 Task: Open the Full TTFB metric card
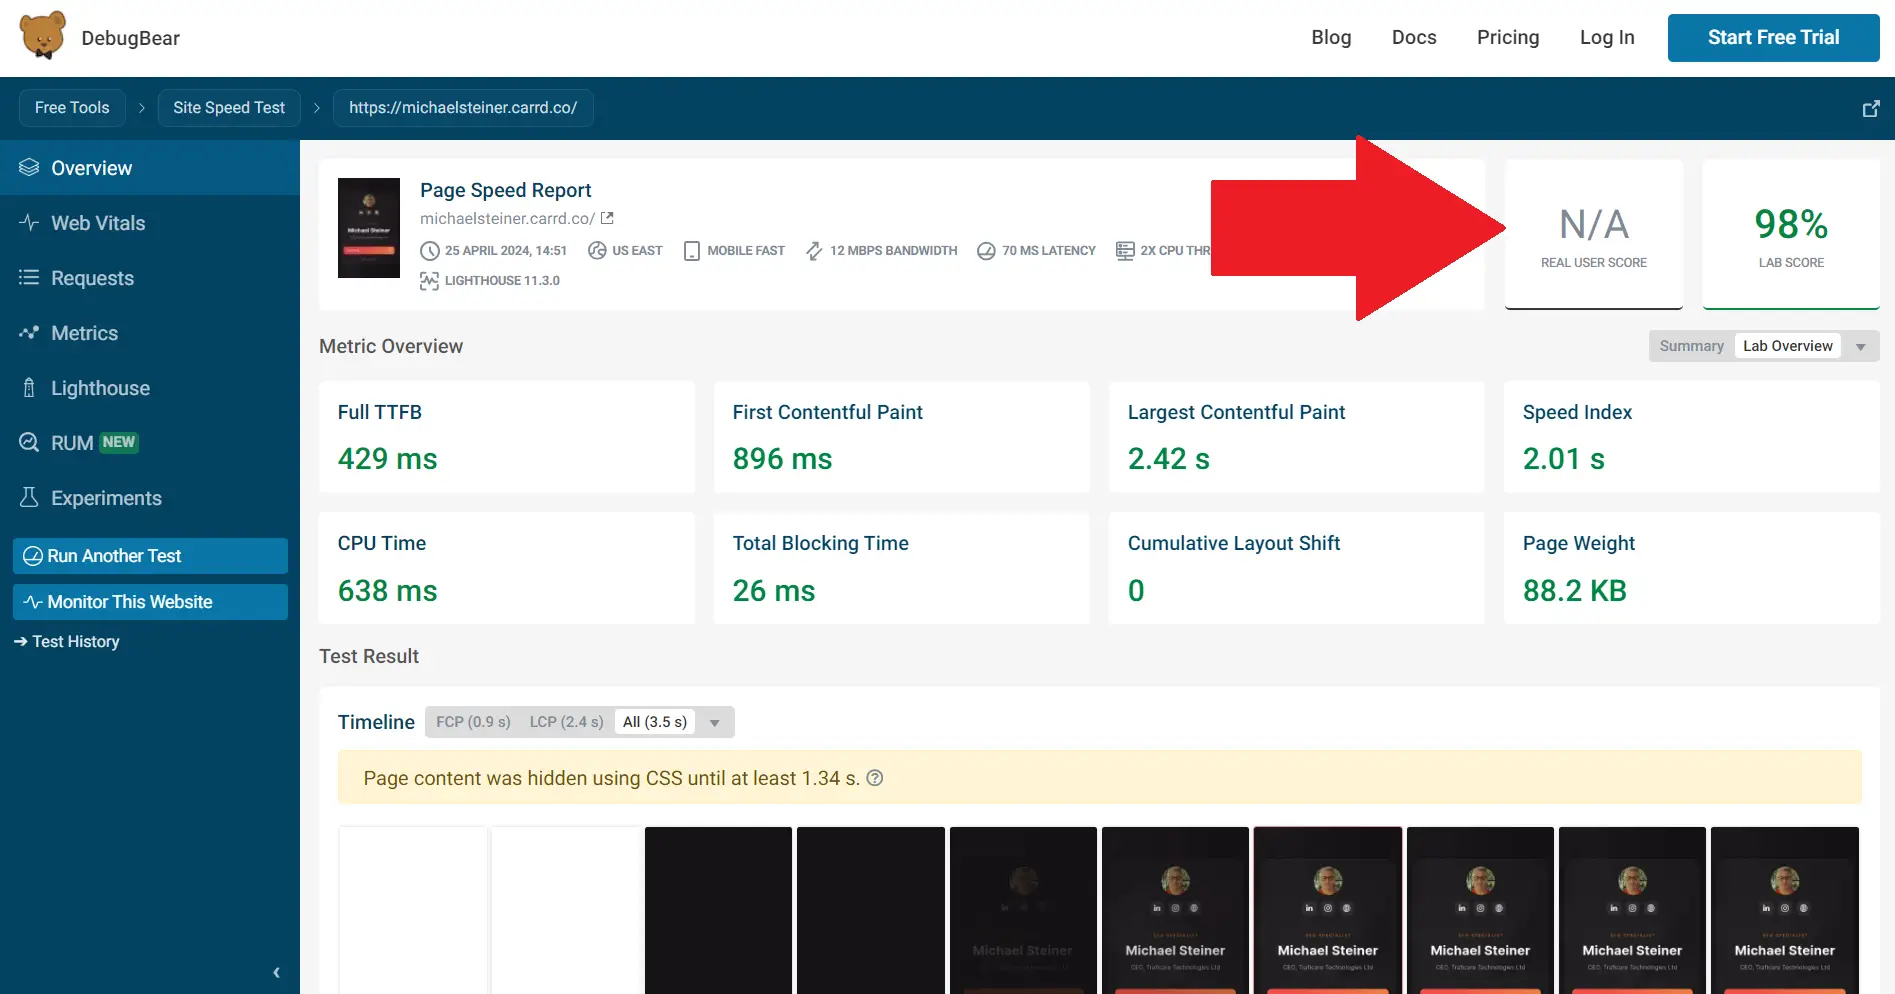pos(507,437)
